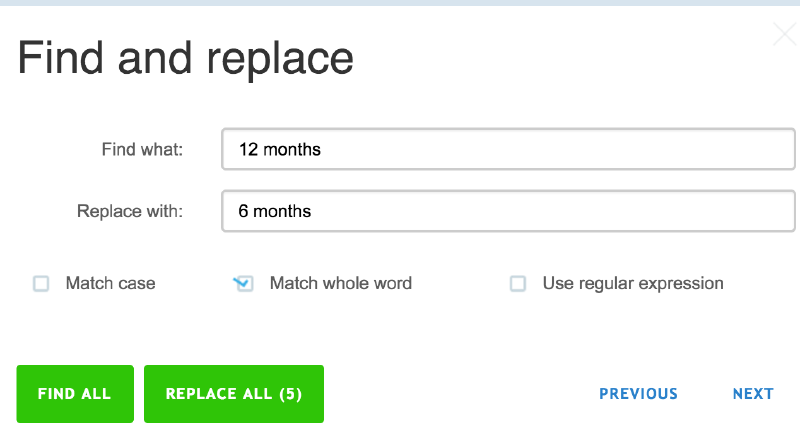Click empty space inside the Replace with box
Viewport: 800px width, 437px height.
point(600,212)
